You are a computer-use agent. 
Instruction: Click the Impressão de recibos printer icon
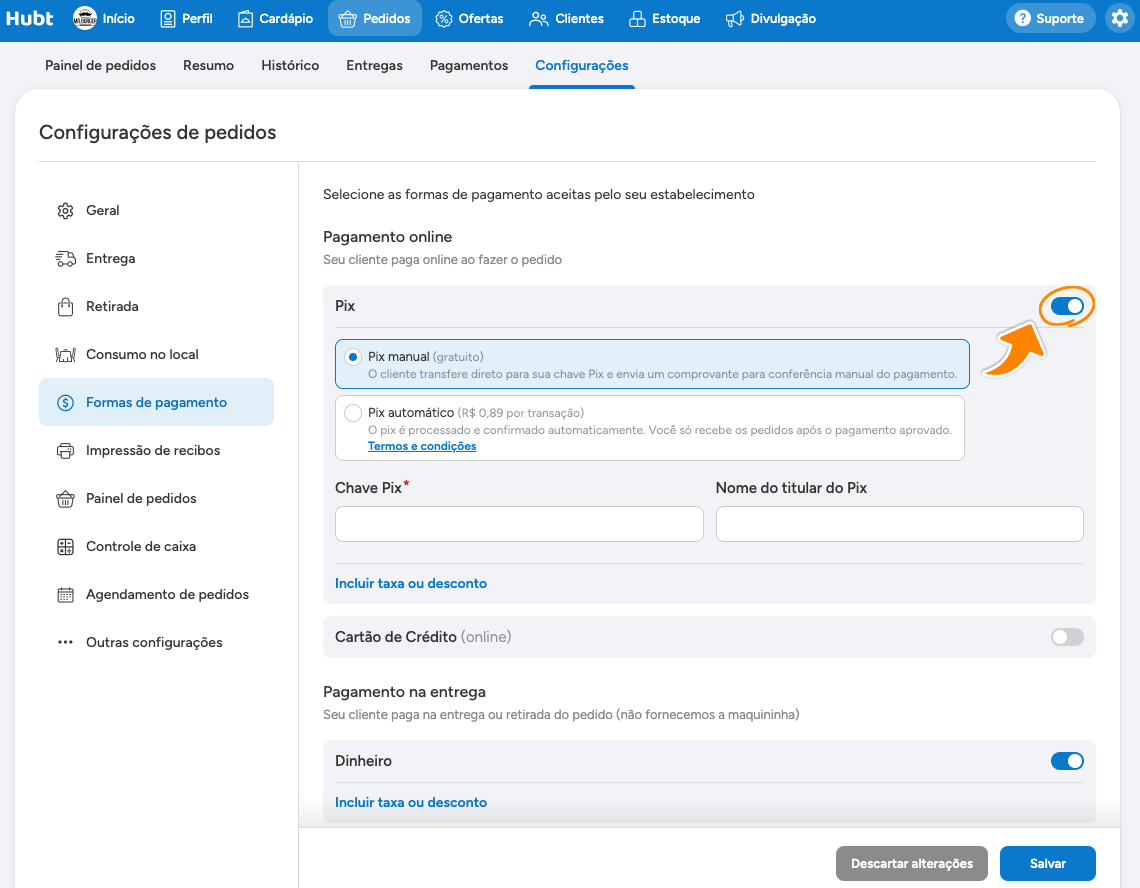pos(65,451)
